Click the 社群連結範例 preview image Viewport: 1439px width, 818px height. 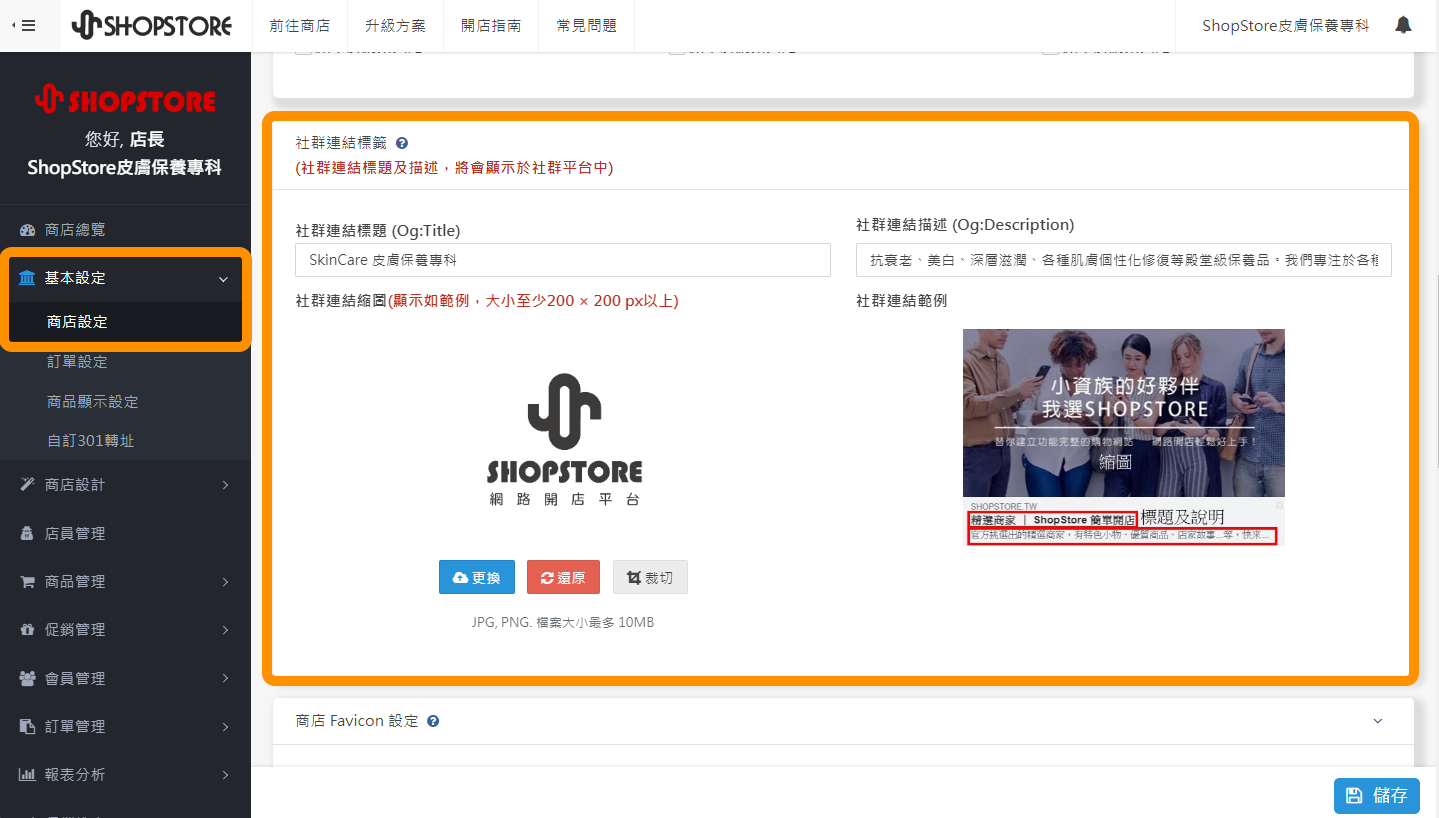tap(1124, 438)
